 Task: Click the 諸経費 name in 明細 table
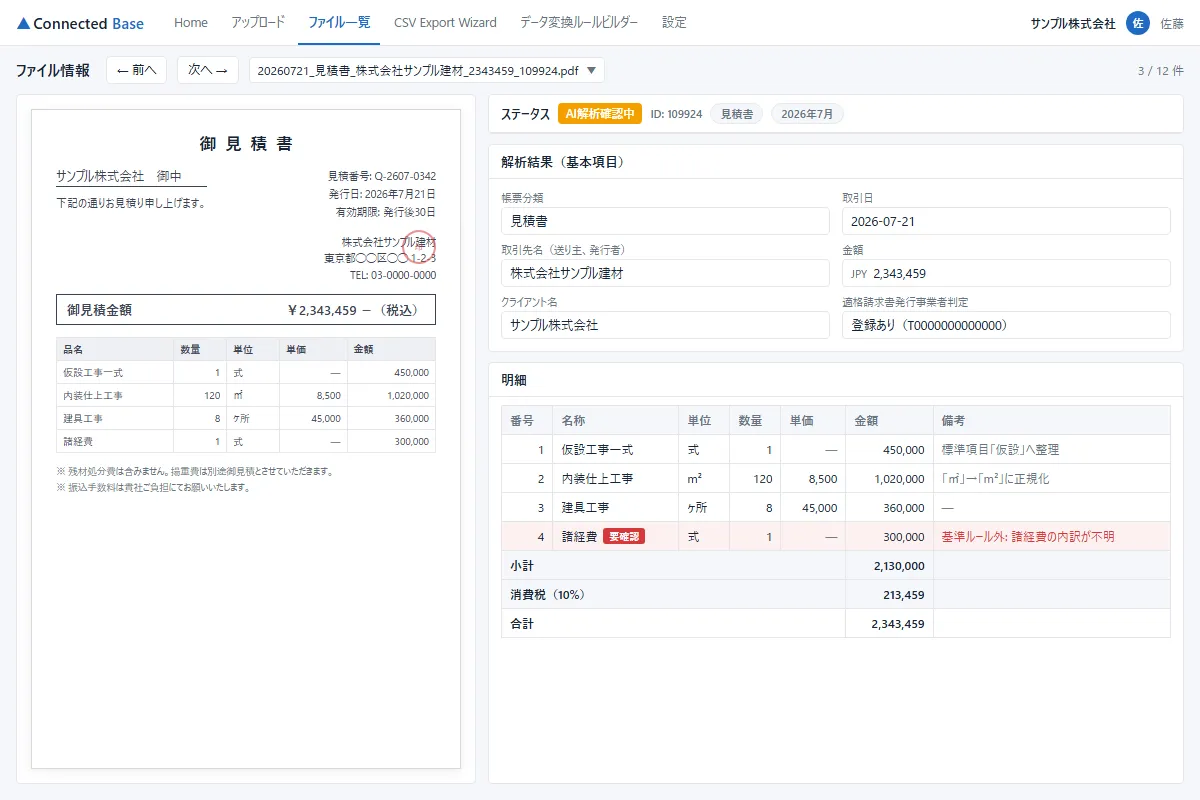[x=579, y=537]
